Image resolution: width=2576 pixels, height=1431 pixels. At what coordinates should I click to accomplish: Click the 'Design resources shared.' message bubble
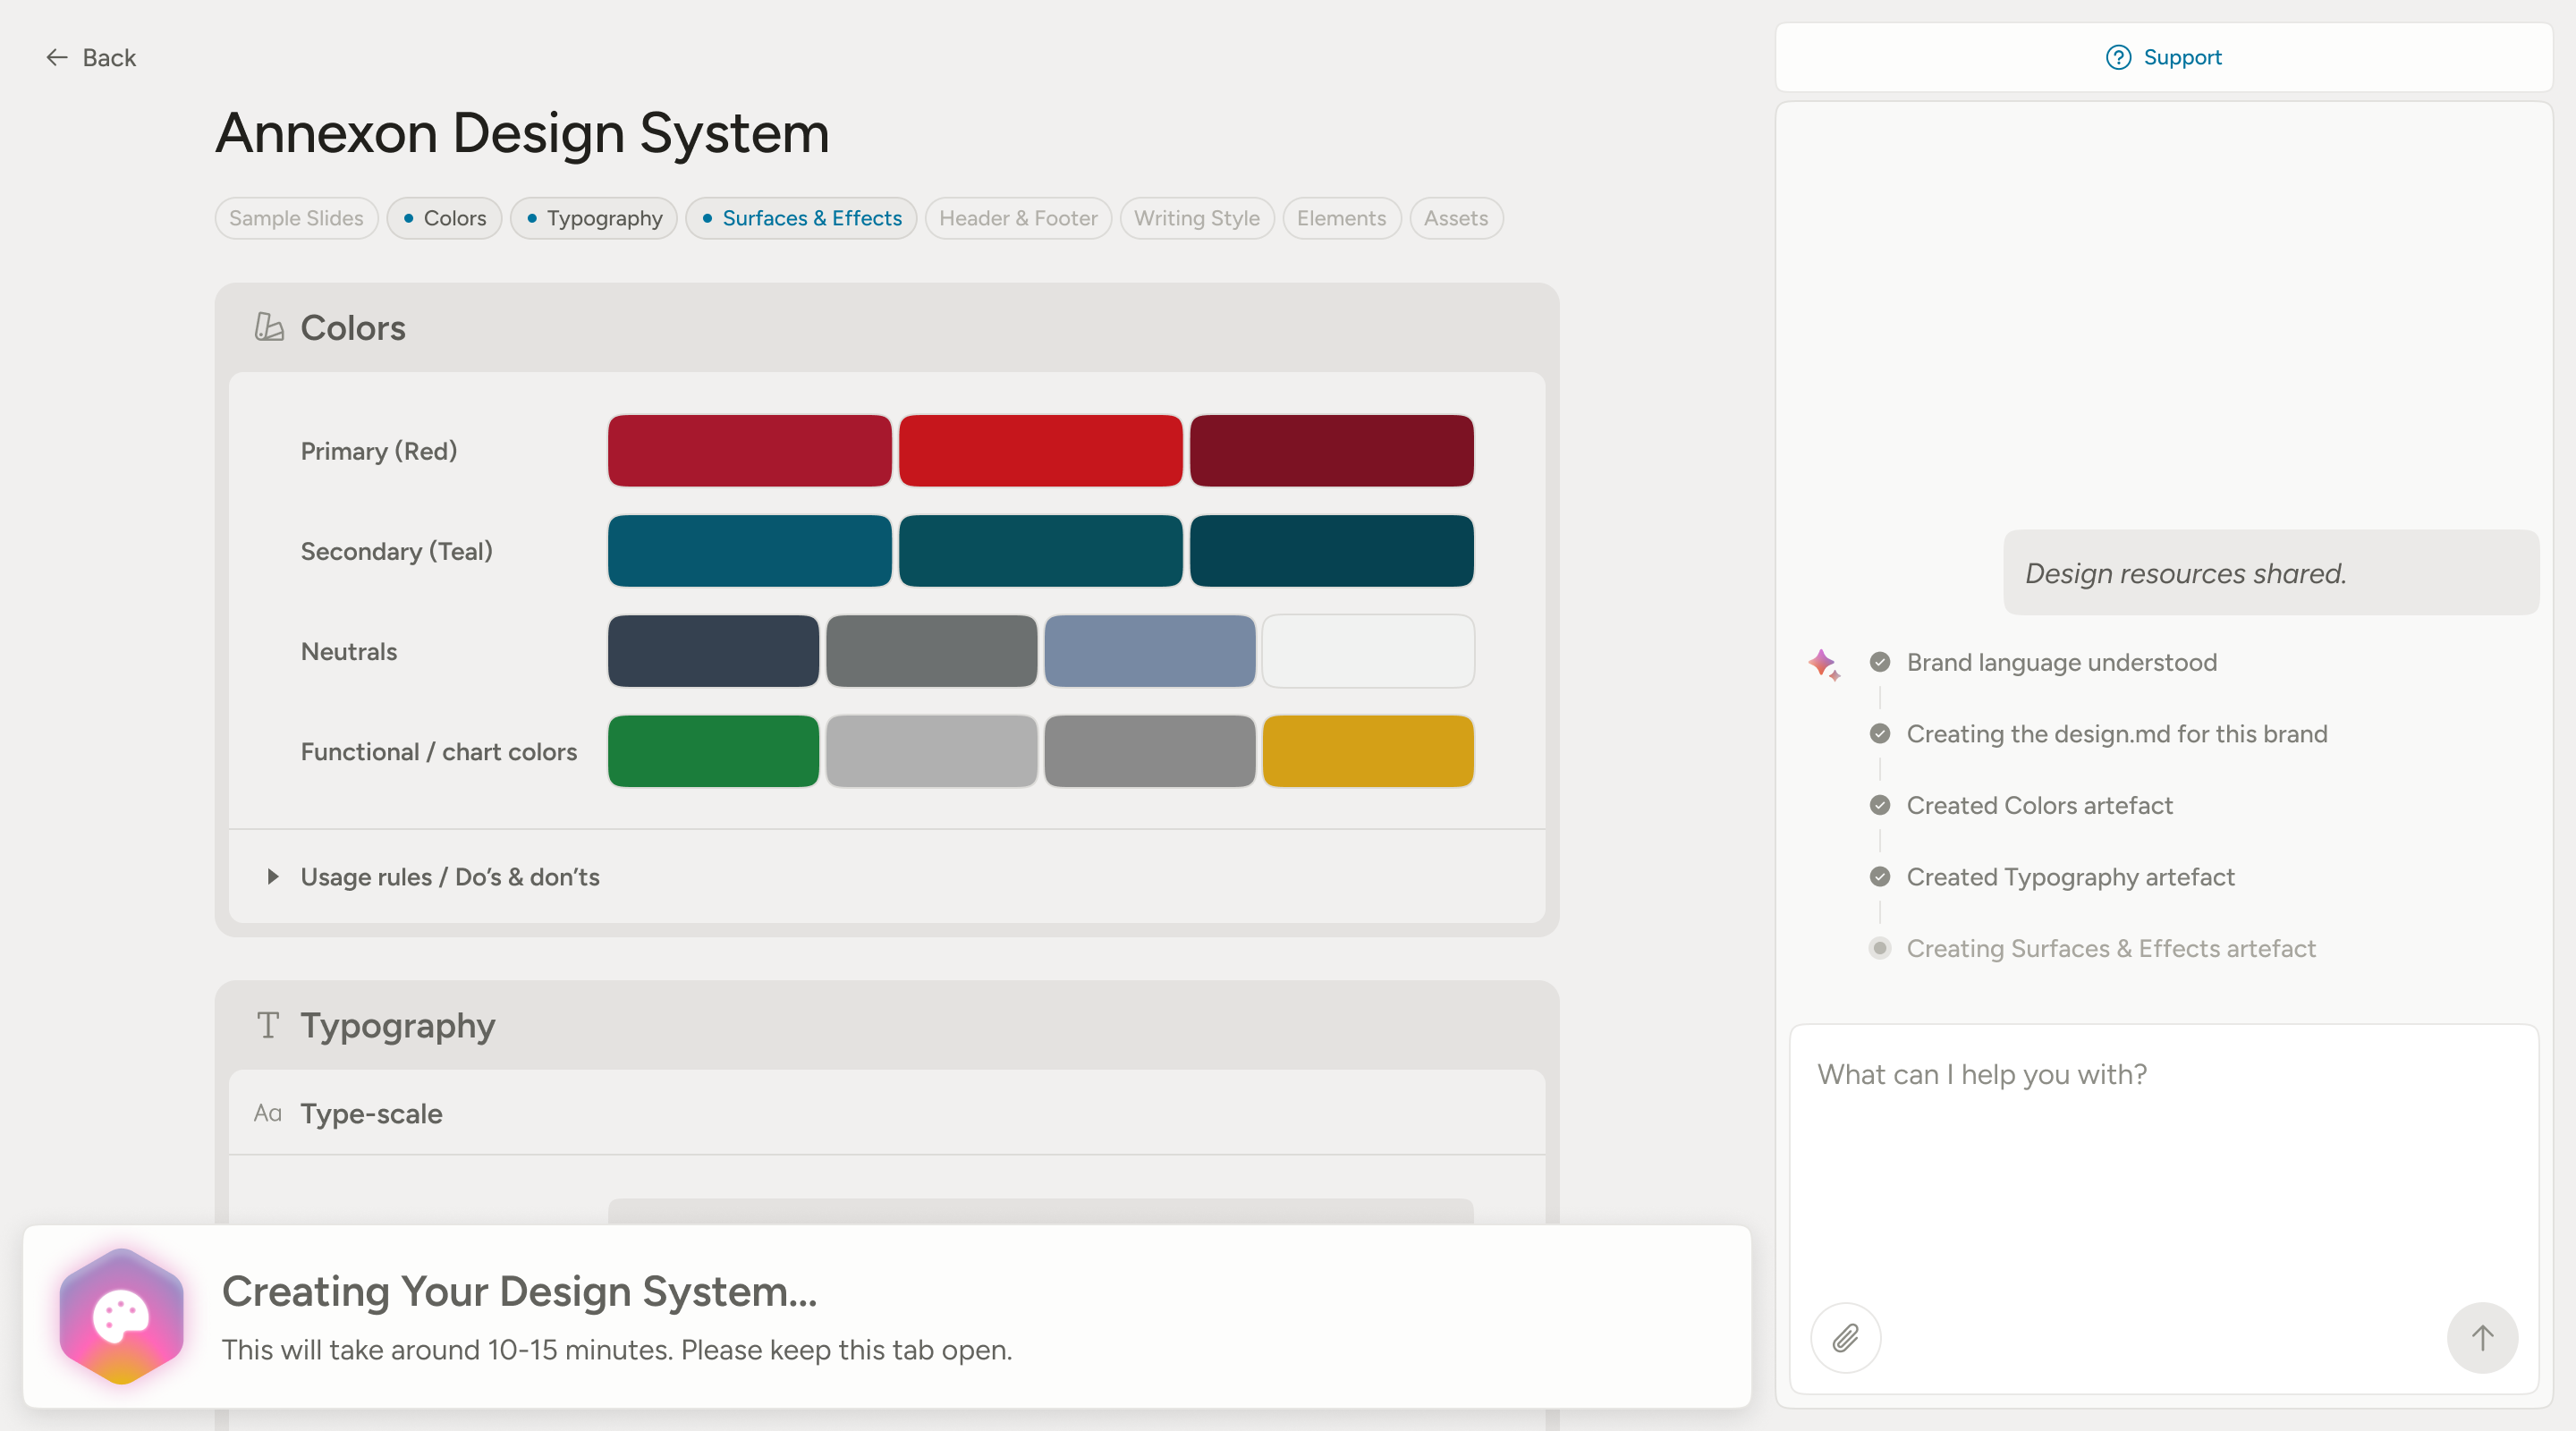[2271, 573]
